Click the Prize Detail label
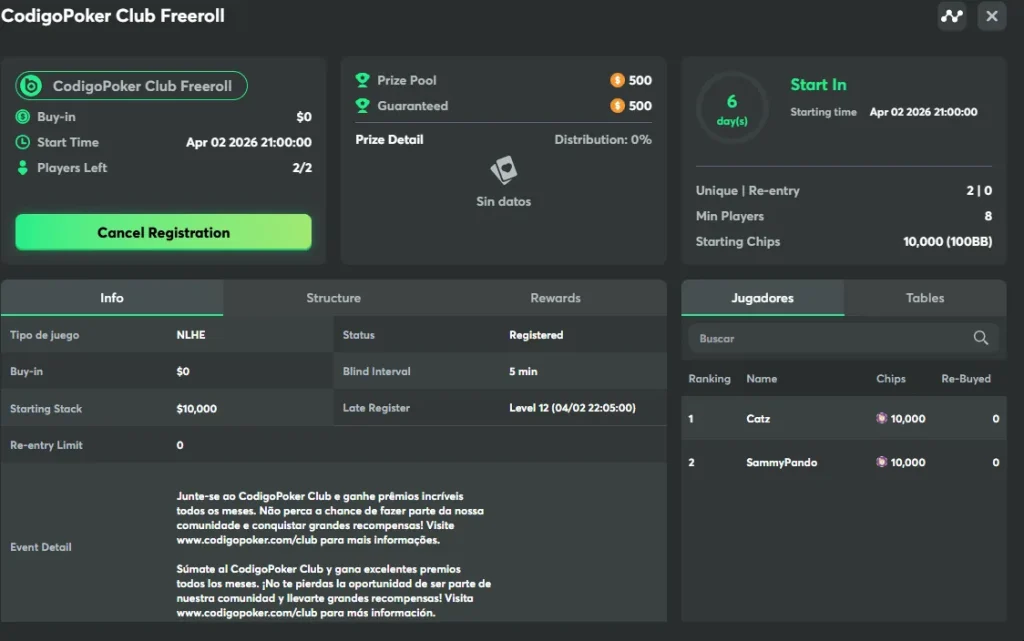This screenshot has width=1024, height=641. point(389,140)
